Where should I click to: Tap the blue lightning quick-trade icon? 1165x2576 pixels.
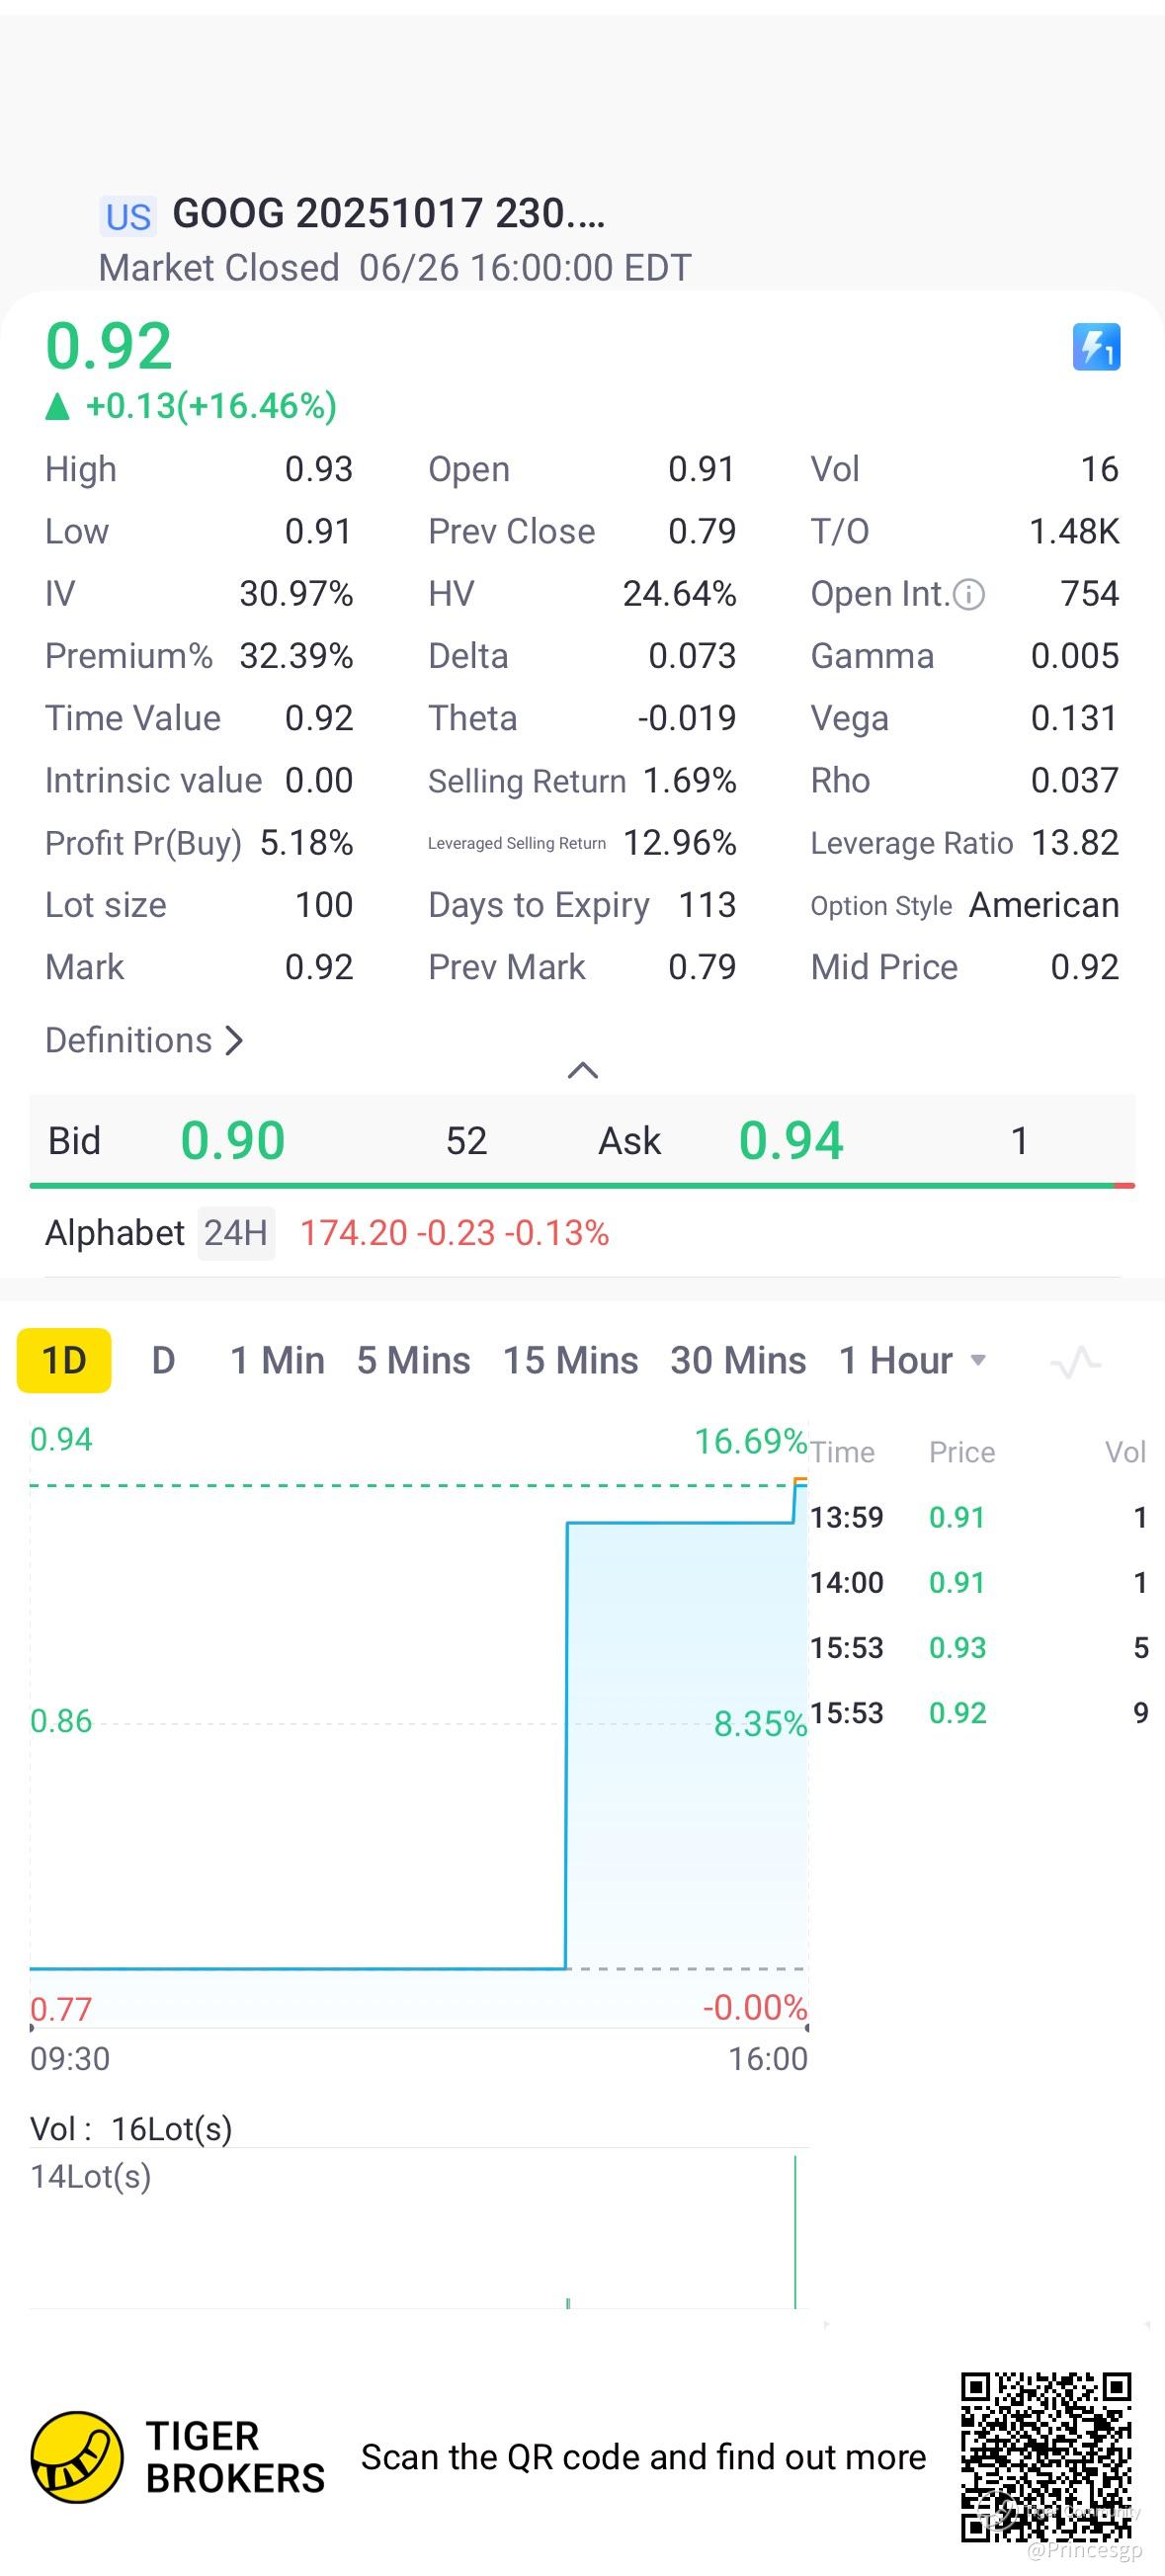[x=1096, y=347]
